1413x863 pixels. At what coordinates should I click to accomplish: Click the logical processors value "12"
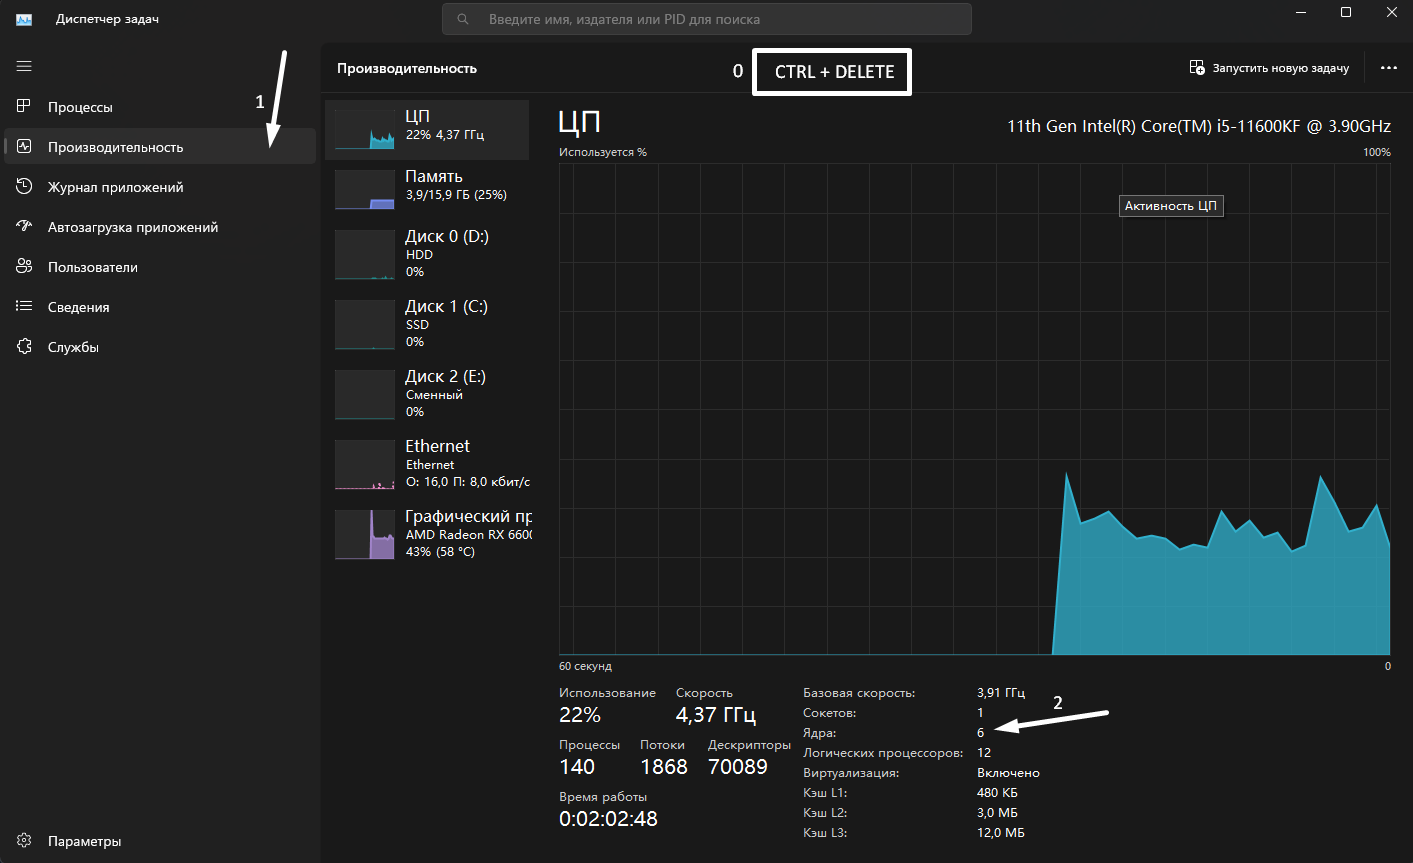click(x=984, y=753)
